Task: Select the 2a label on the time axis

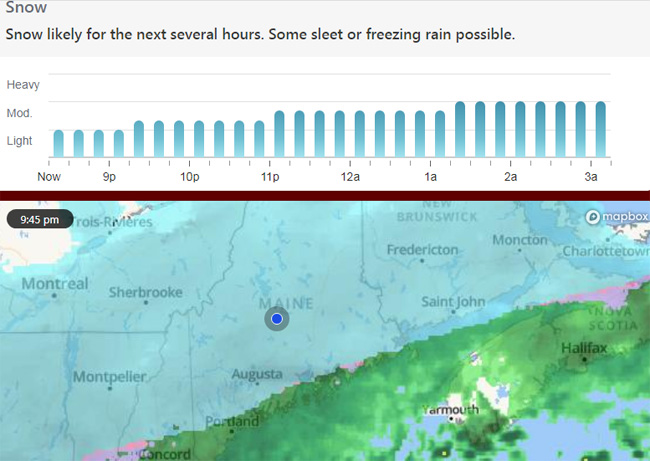Action: [510, 177]
